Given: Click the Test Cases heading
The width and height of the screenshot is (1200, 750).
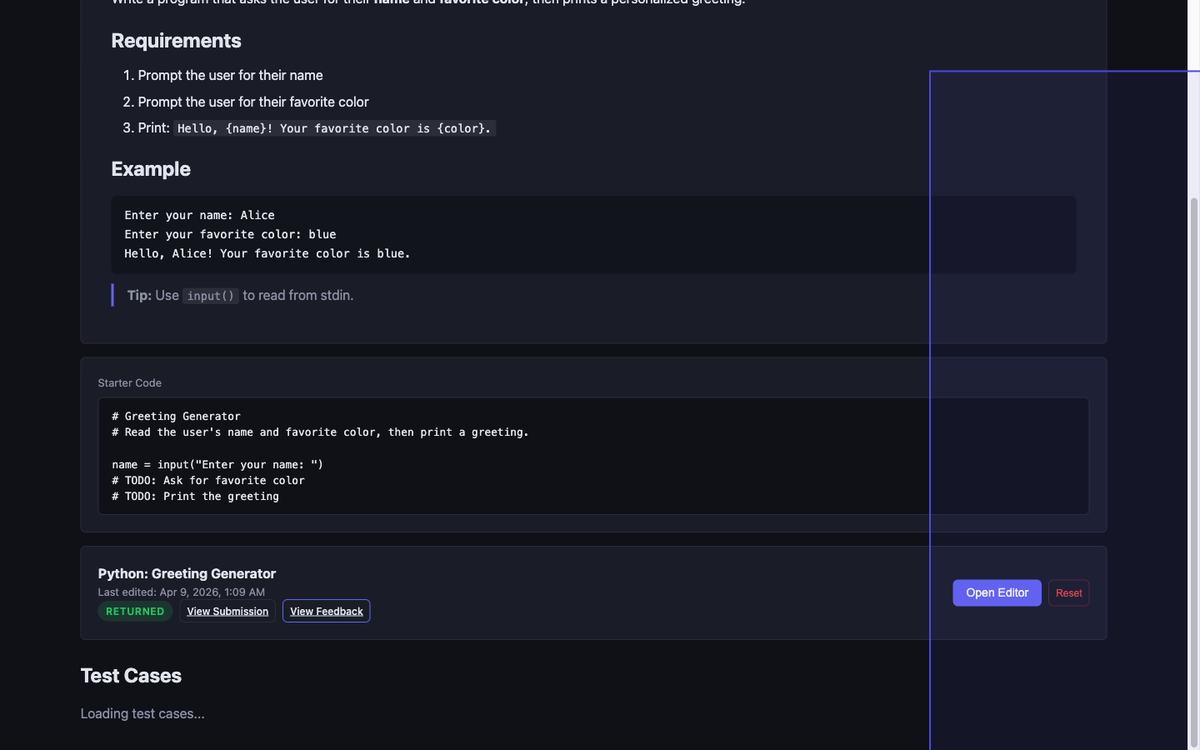Looking at the screenshot, I should (131, 676).
